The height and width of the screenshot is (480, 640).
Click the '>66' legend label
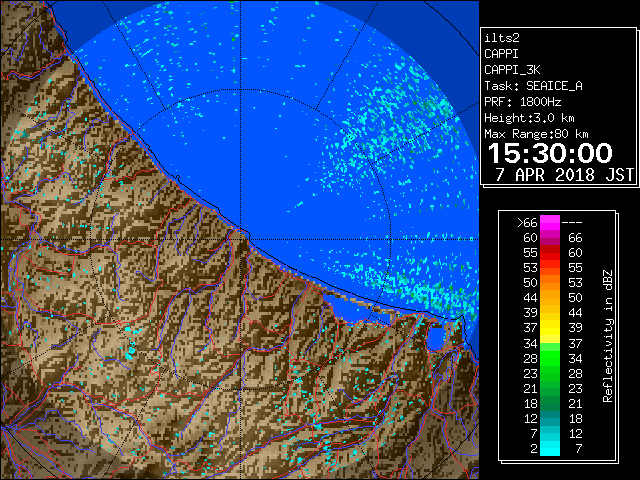coord(527,223)
